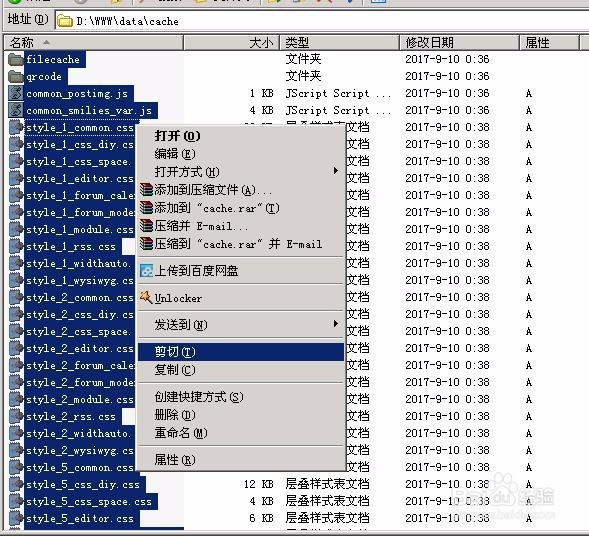This screenshot has width=589, height=536.
Task: Click the filecache folder icon
Action: [16, 59]
